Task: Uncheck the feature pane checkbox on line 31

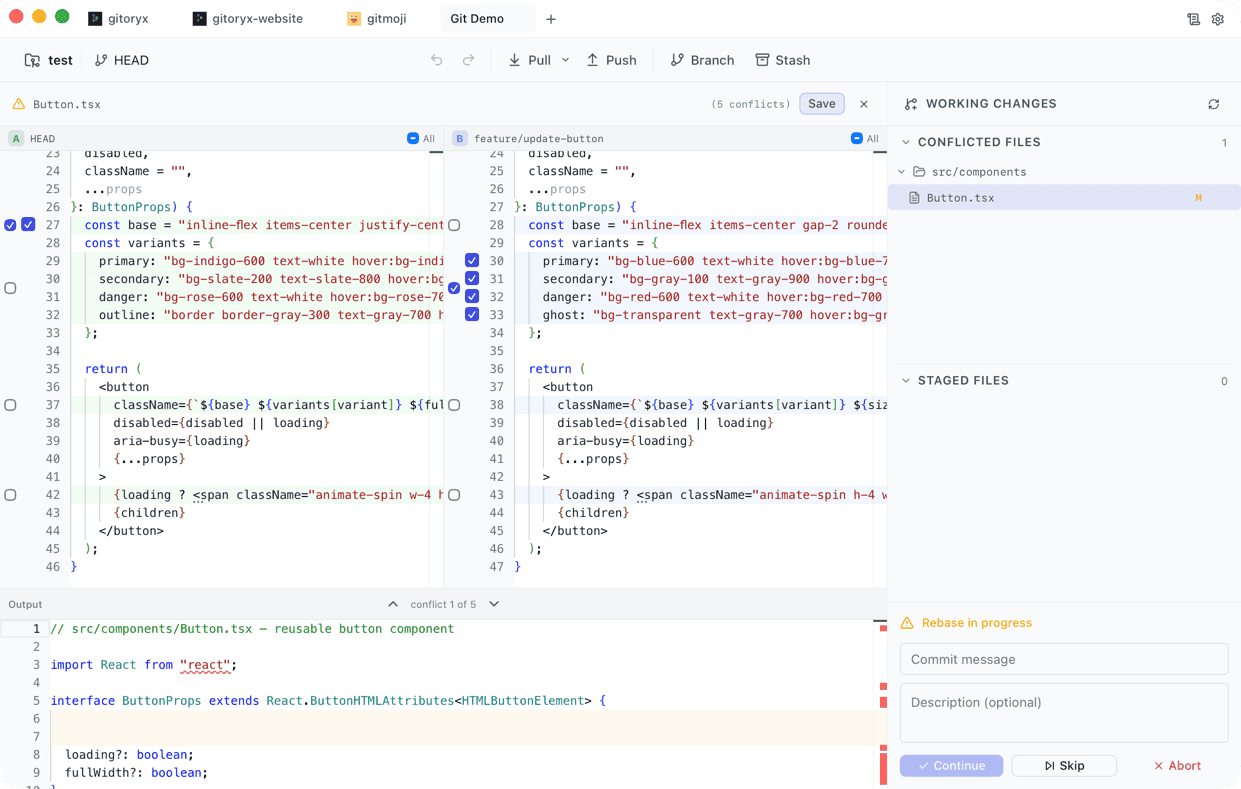Action: 472,279
